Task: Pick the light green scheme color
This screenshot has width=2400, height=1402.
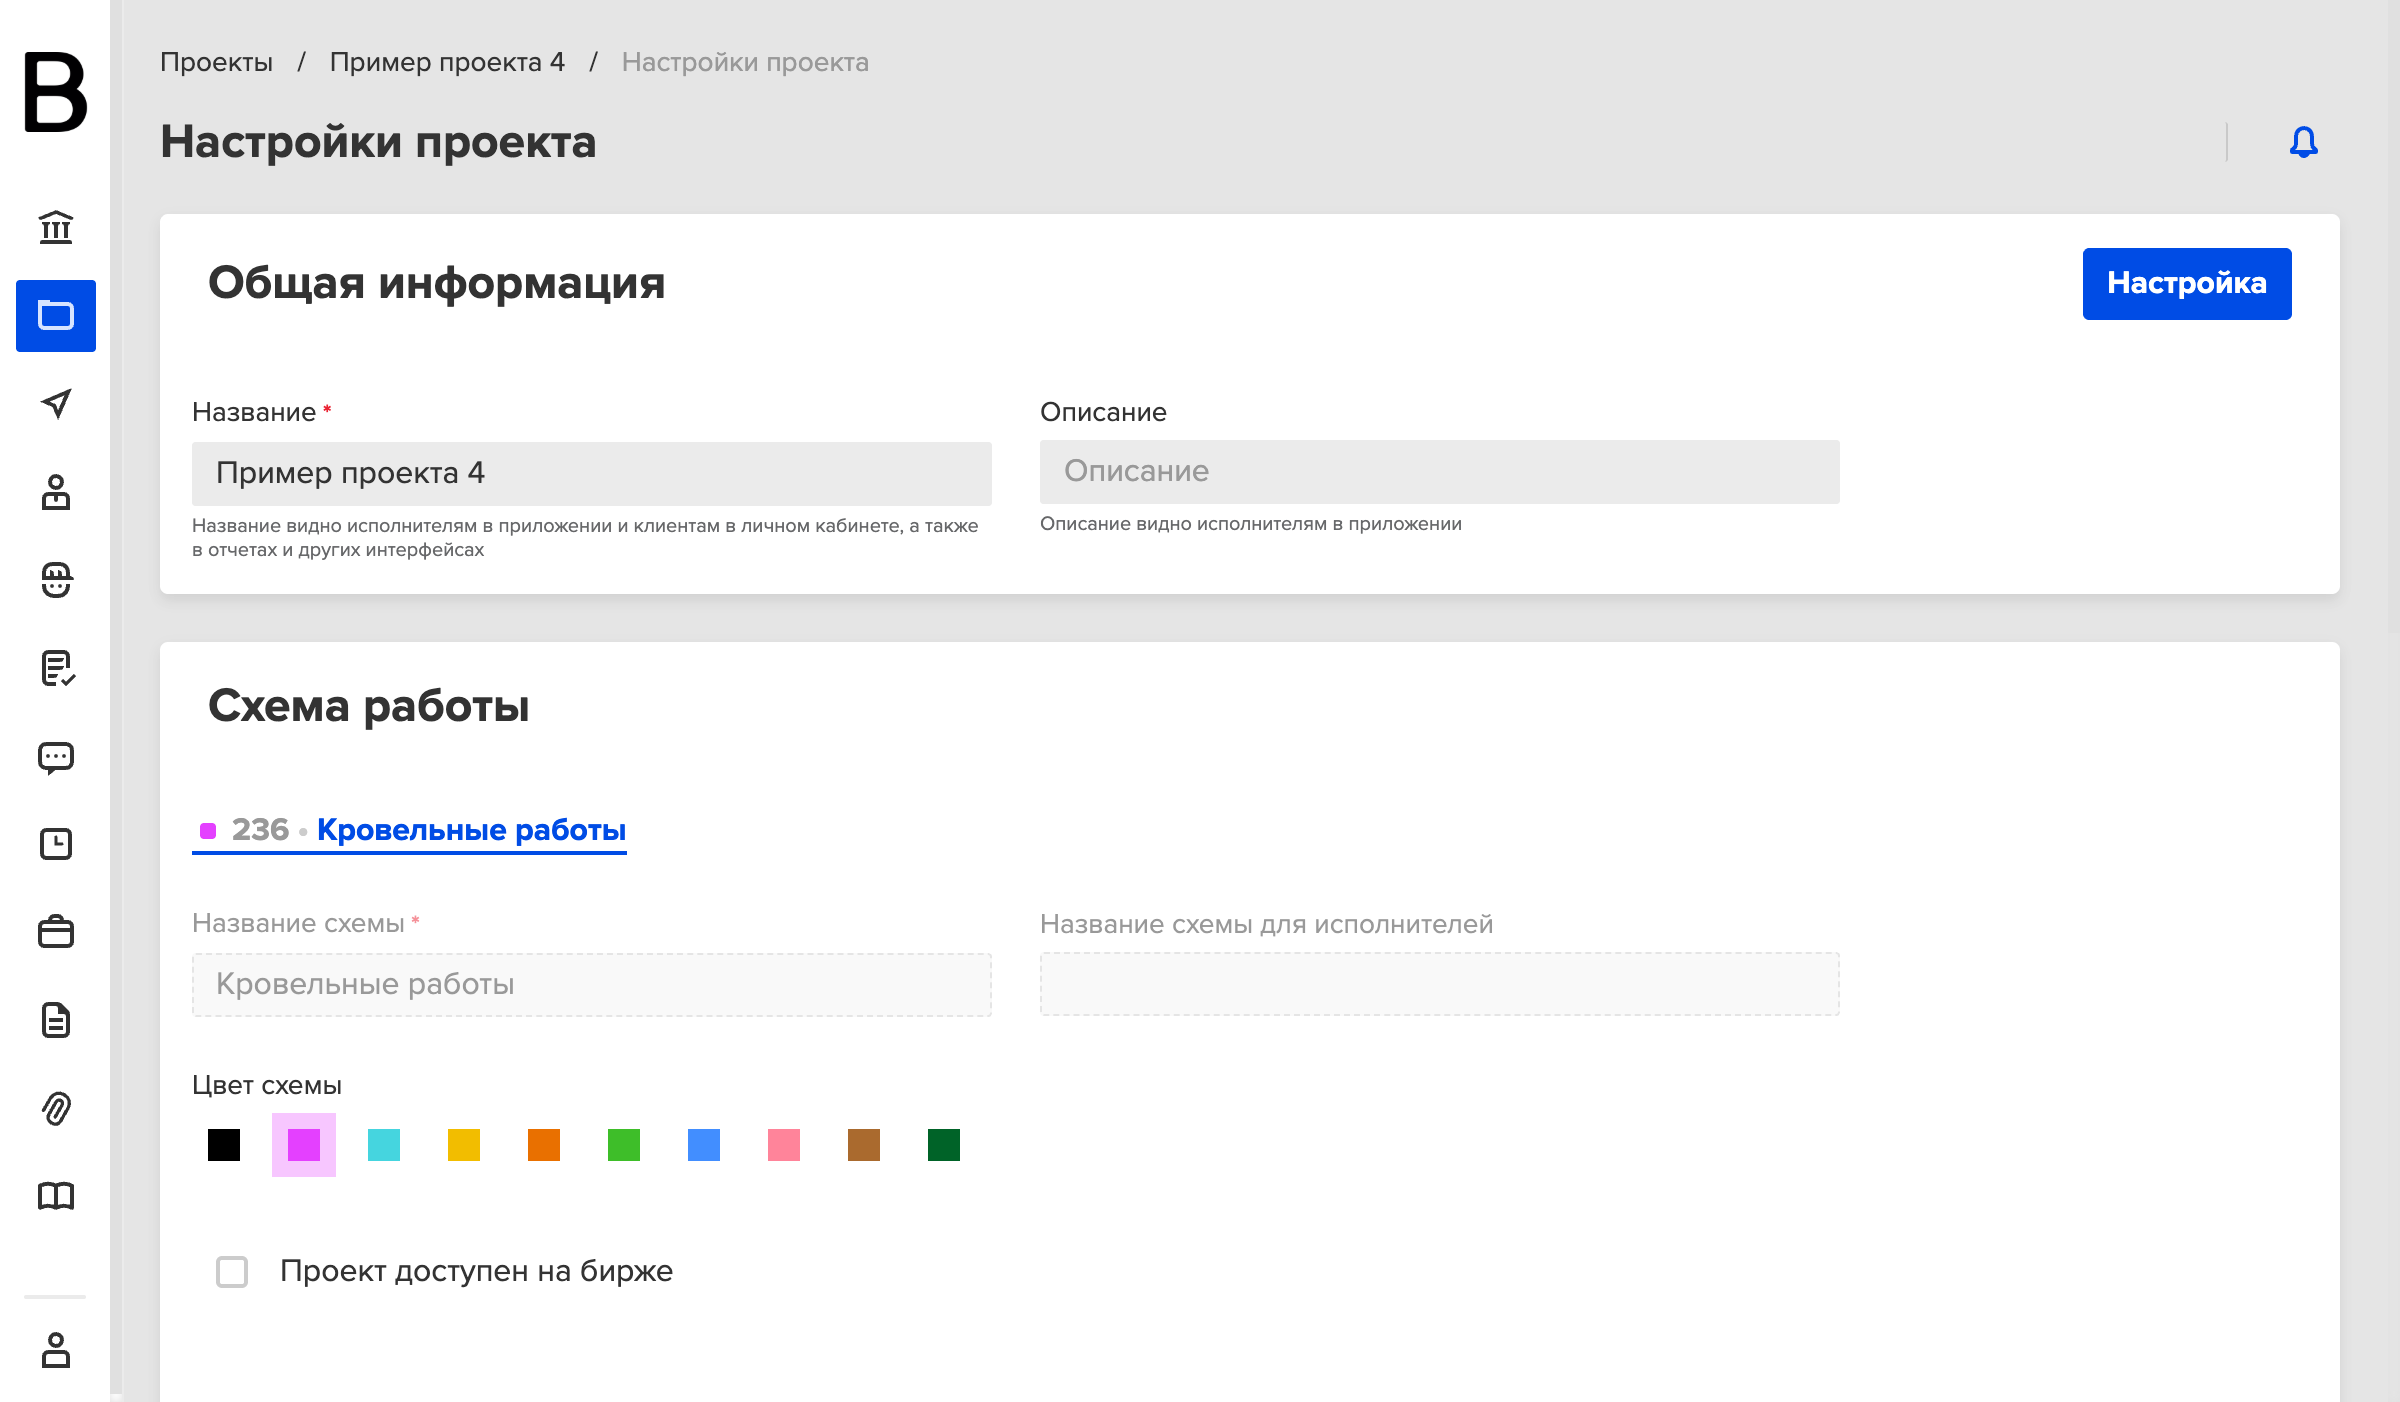Action: click(624, 1145)
